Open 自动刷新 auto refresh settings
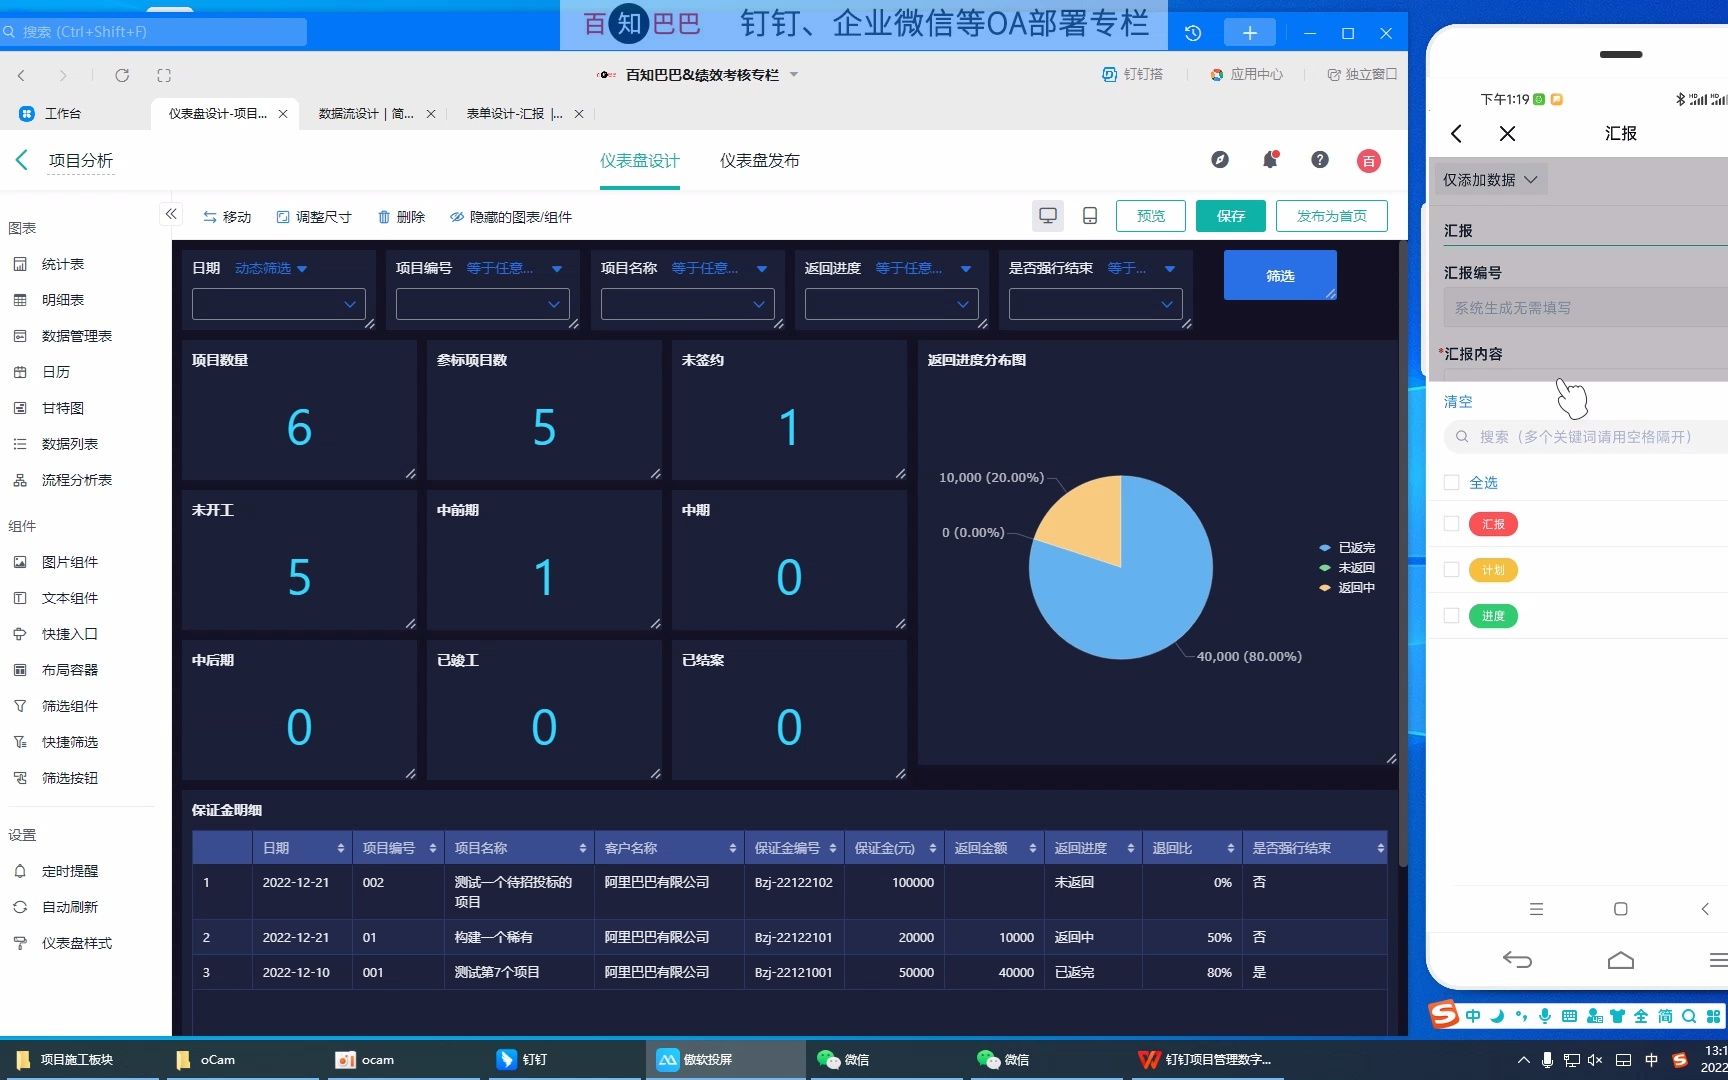This screenshot has height=1080, width=1728. 70,907
